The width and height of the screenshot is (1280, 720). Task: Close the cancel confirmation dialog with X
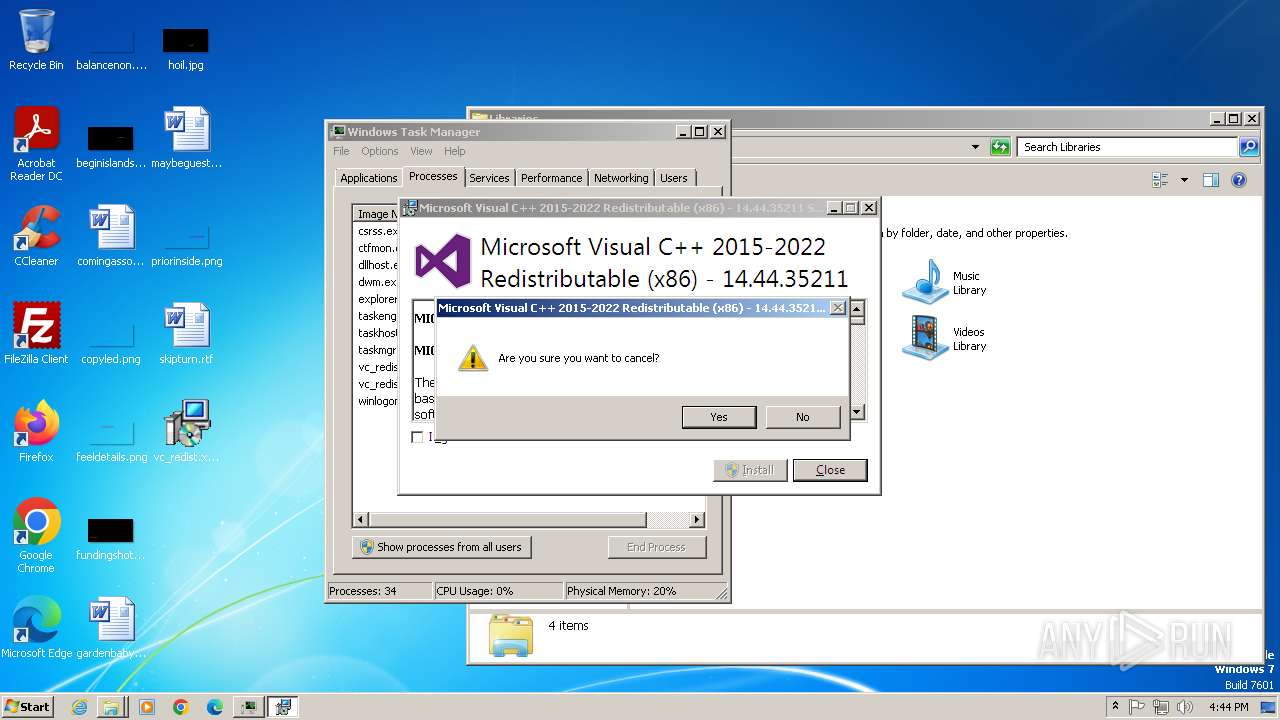pos(838,308)
